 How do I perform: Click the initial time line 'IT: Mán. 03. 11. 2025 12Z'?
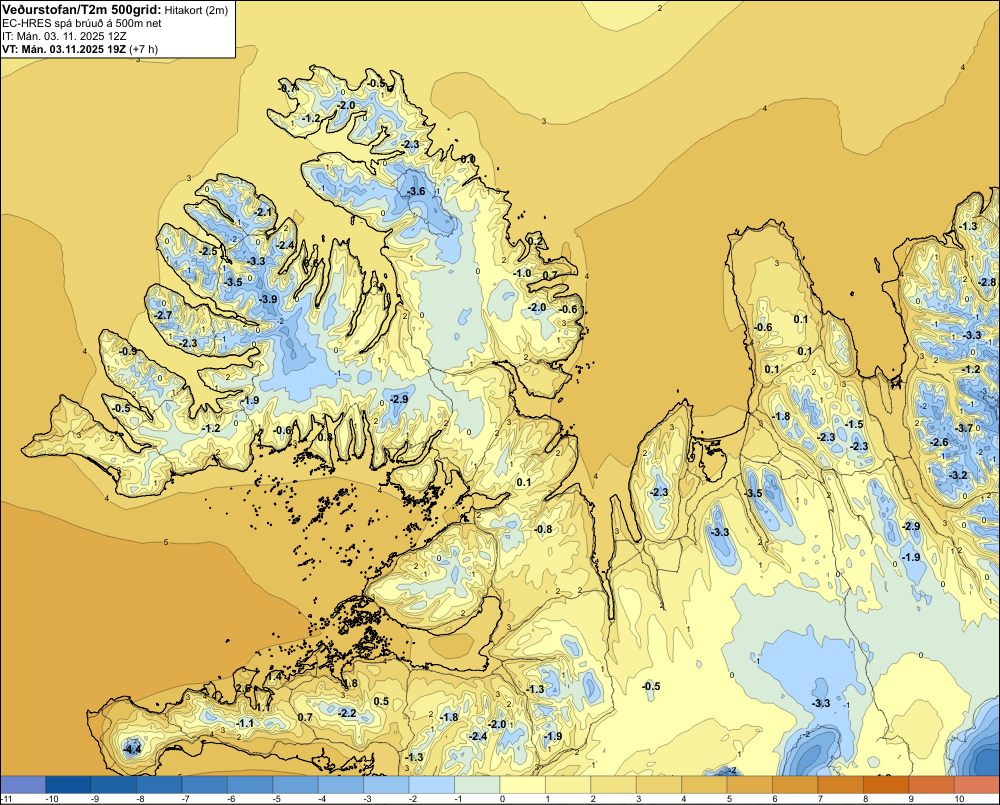point(64,36)
